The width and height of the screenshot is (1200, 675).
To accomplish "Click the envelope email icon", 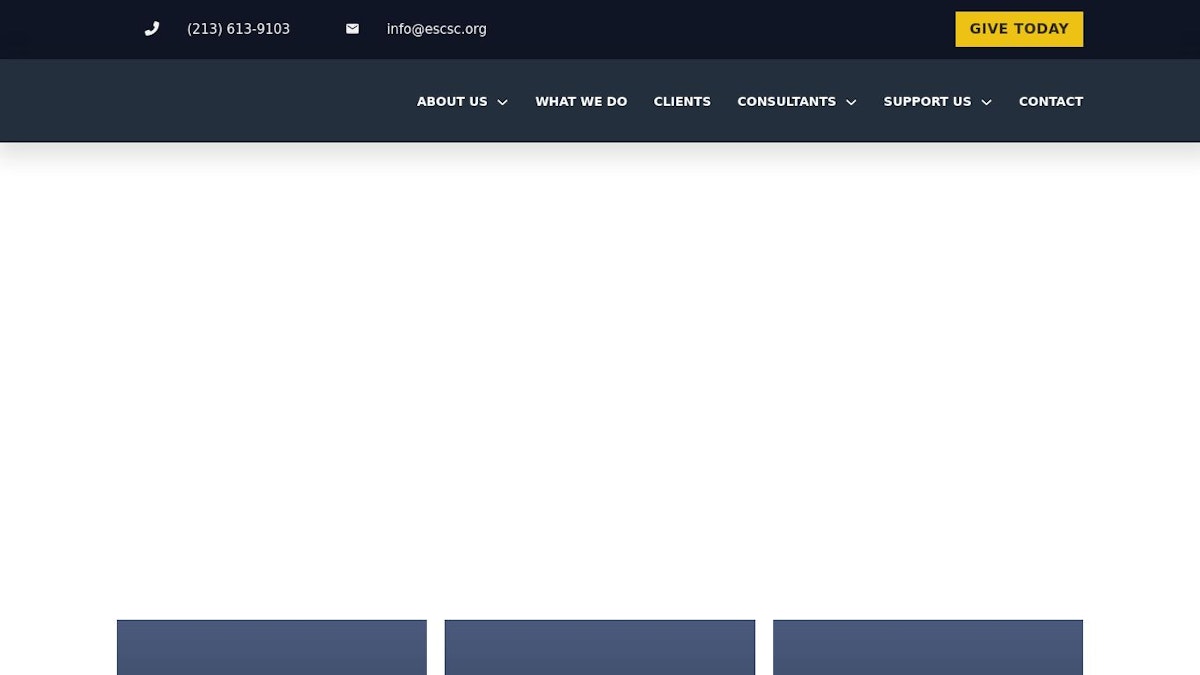I will click(352, 29).
